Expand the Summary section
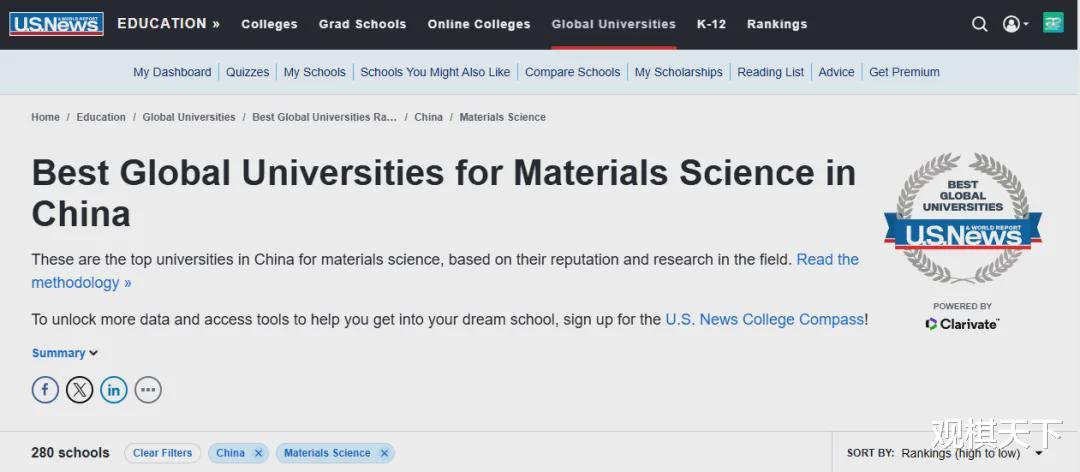The width and height of the screenshot is (1080, 472). [65, 353]
